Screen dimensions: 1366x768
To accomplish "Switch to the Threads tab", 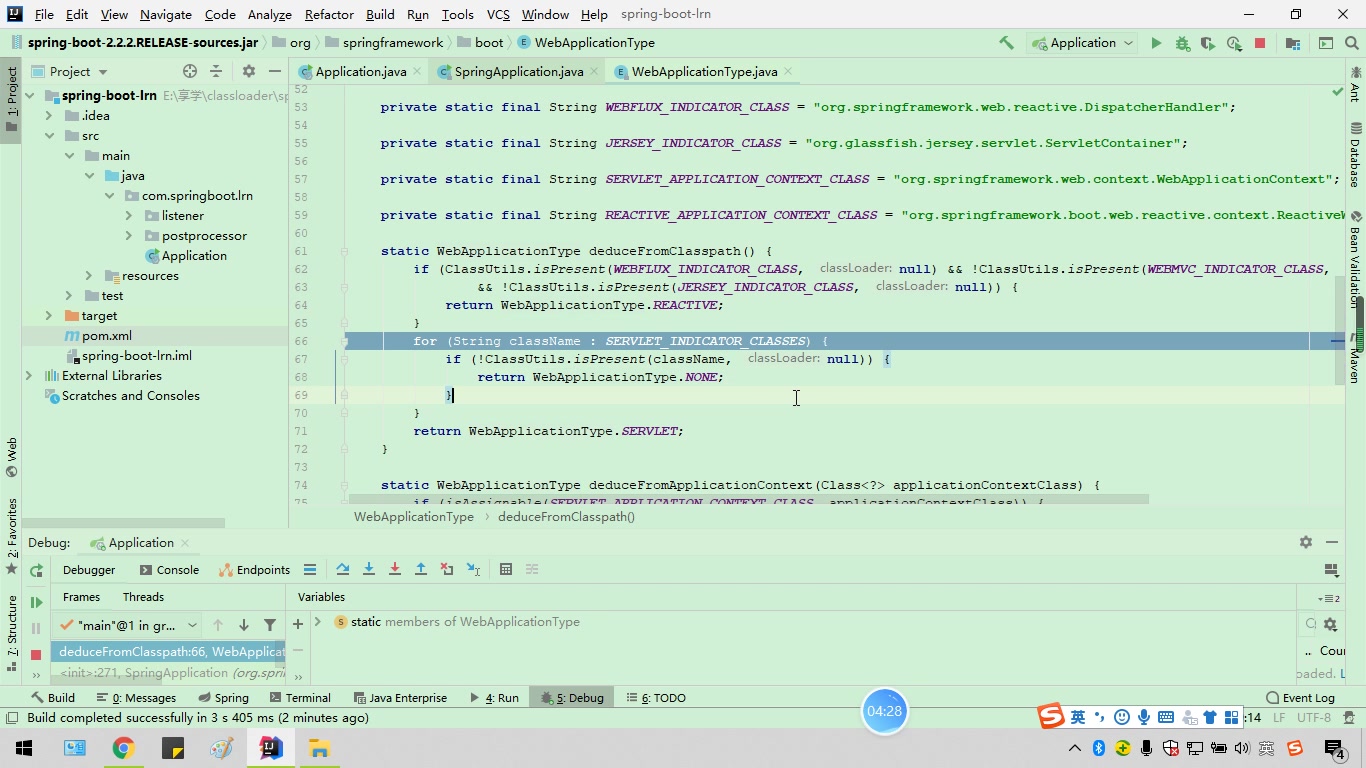I will point(143,597).
